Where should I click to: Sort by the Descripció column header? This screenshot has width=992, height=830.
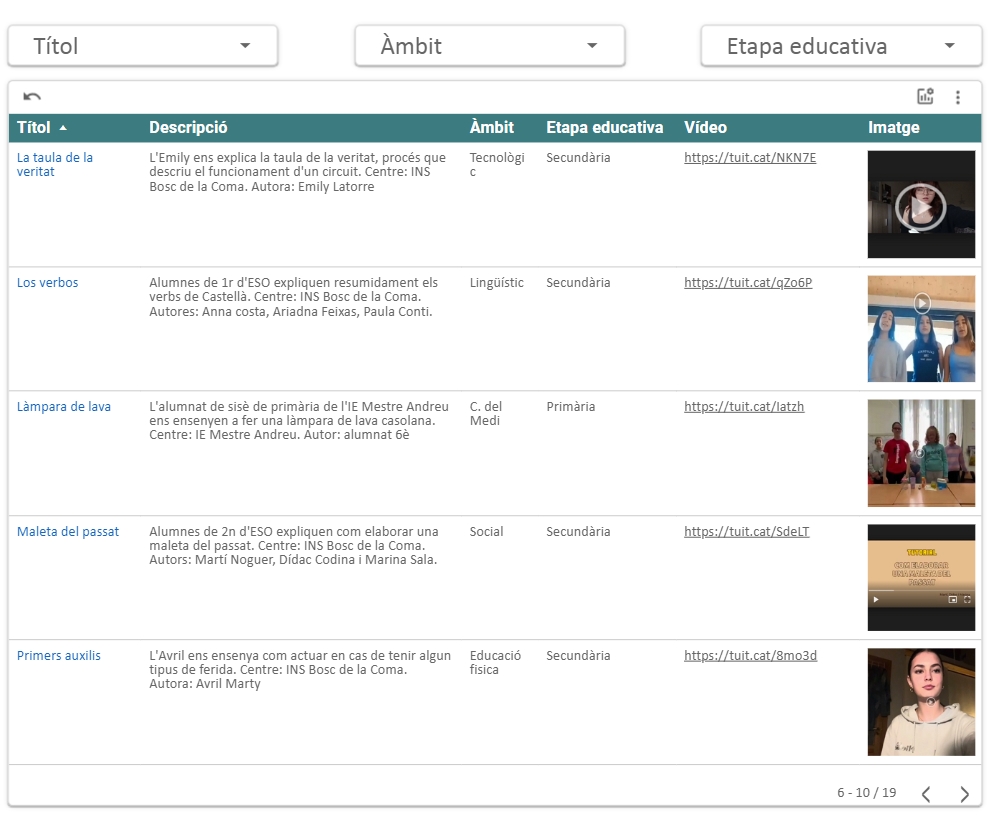click(188, 128)
